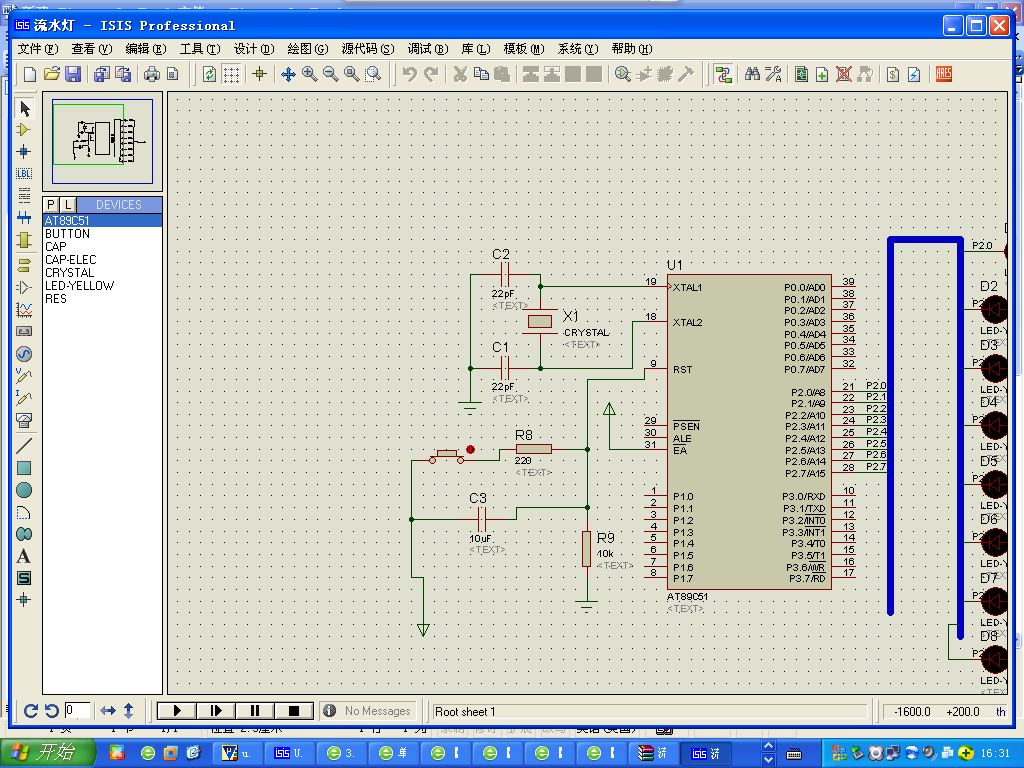Select the 2D Text (A) tool
Screen dimensions: 1024x768
tap(24, 556)
